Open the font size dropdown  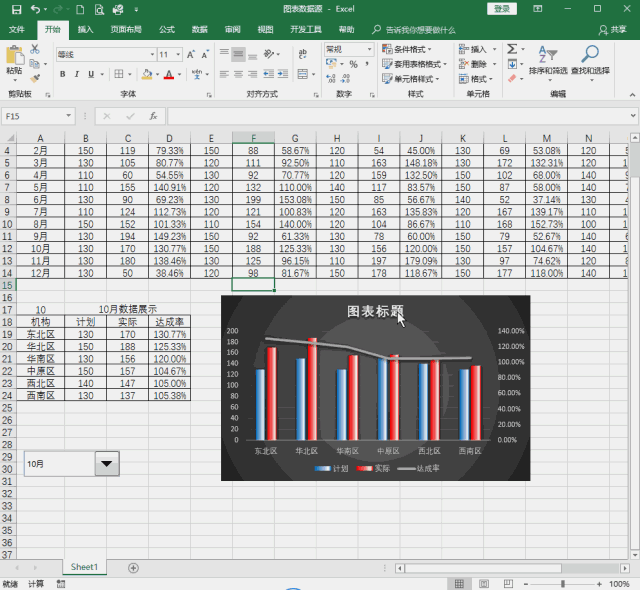pos(180,54)
